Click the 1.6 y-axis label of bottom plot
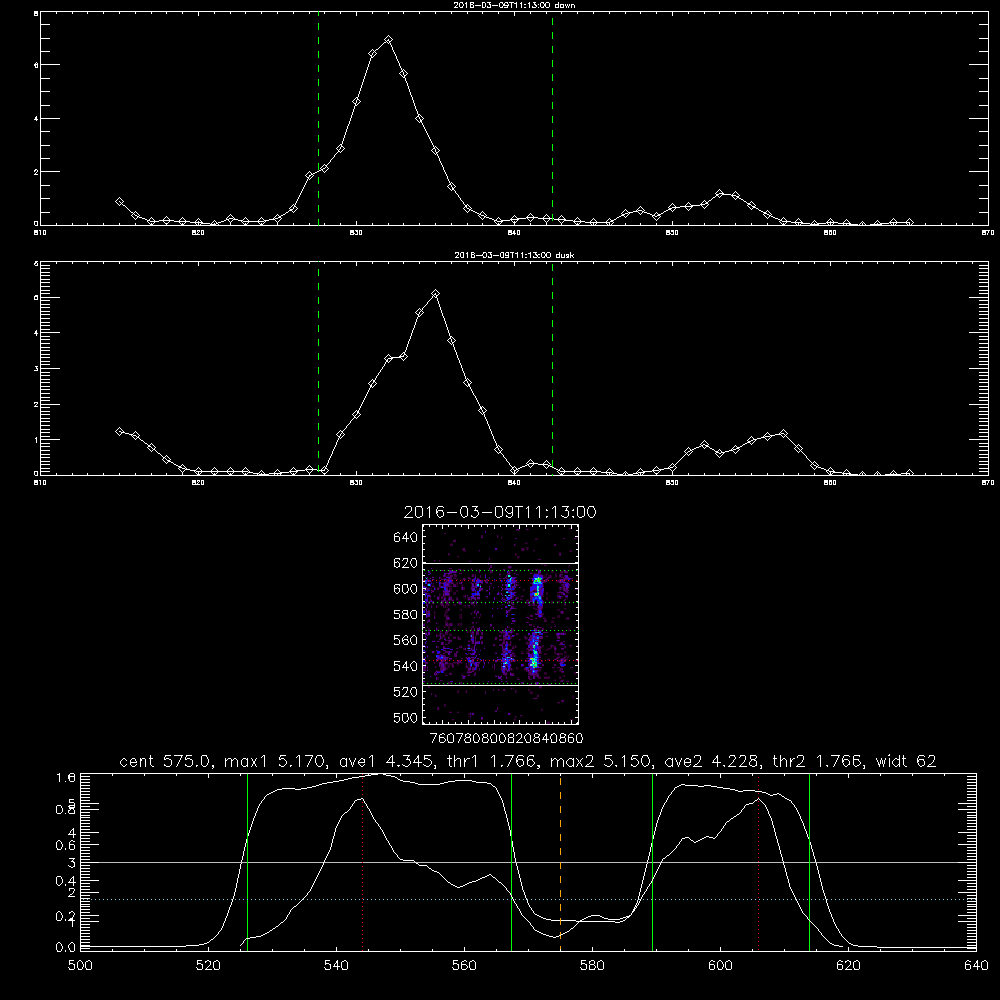Image resolution: width=1000 pixels, height=1000 pixels. [66, 777]
